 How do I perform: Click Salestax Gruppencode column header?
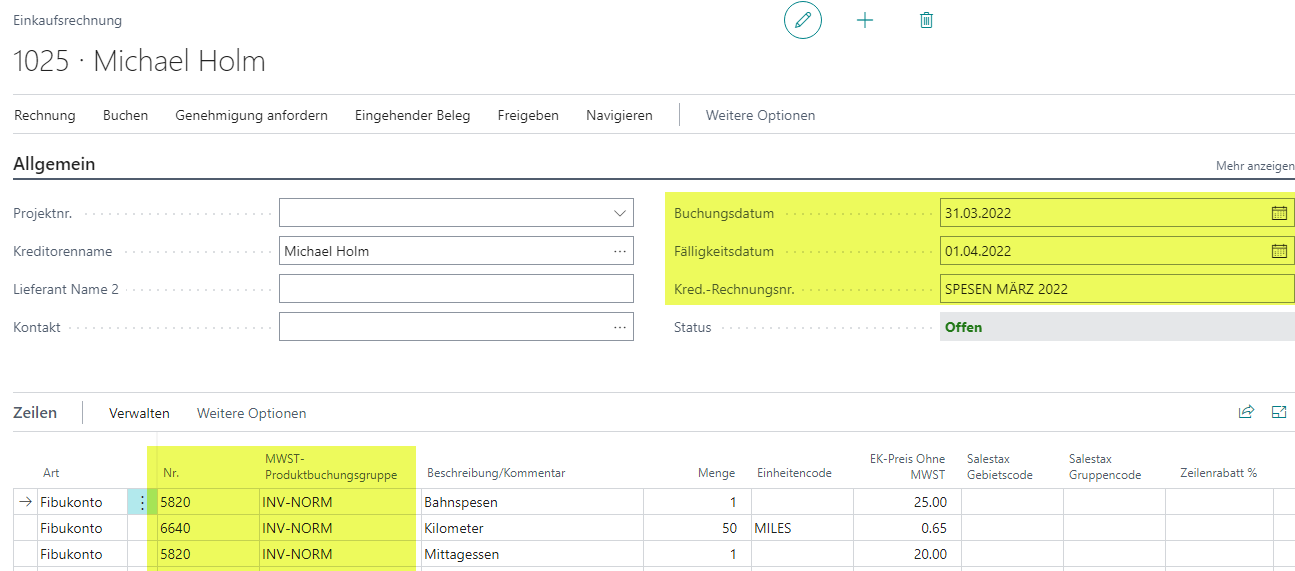(x=1104, y=466)
